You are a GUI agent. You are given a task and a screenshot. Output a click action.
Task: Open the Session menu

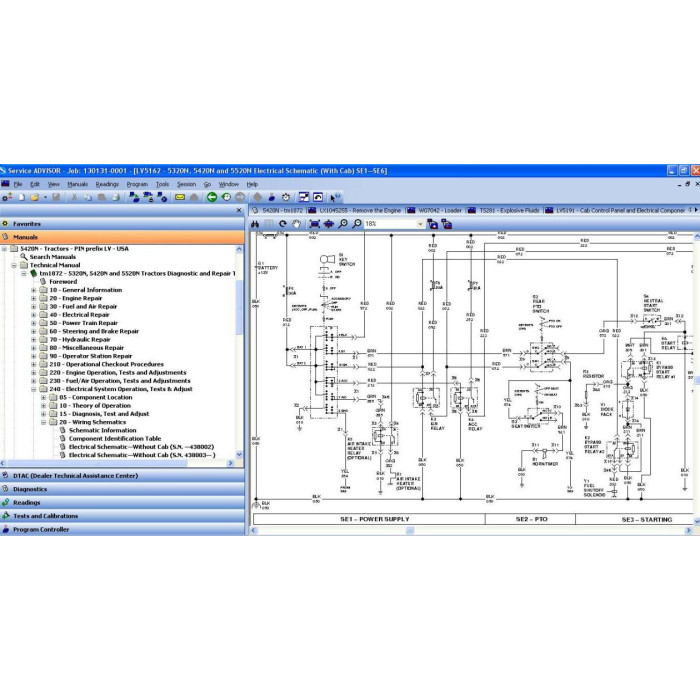(x=186, y=184)
